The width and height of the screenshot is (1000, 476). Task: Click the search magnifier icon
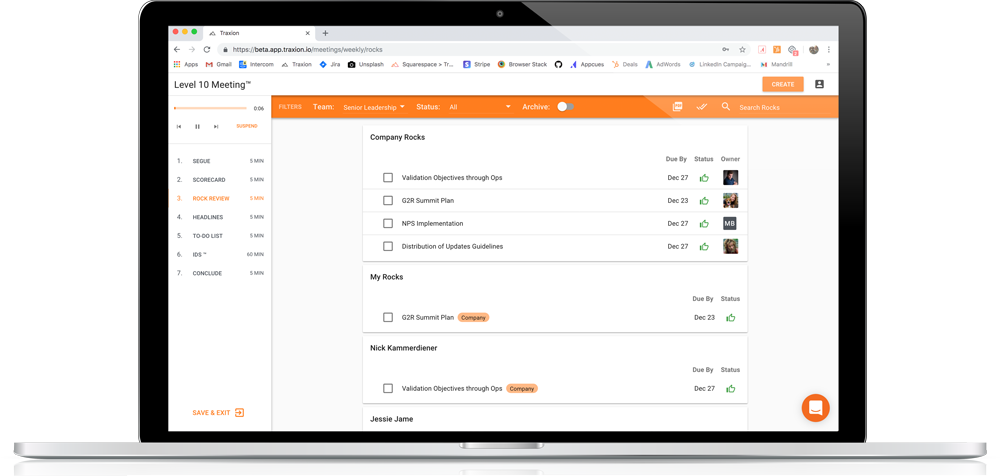click(x=726, y=107)
